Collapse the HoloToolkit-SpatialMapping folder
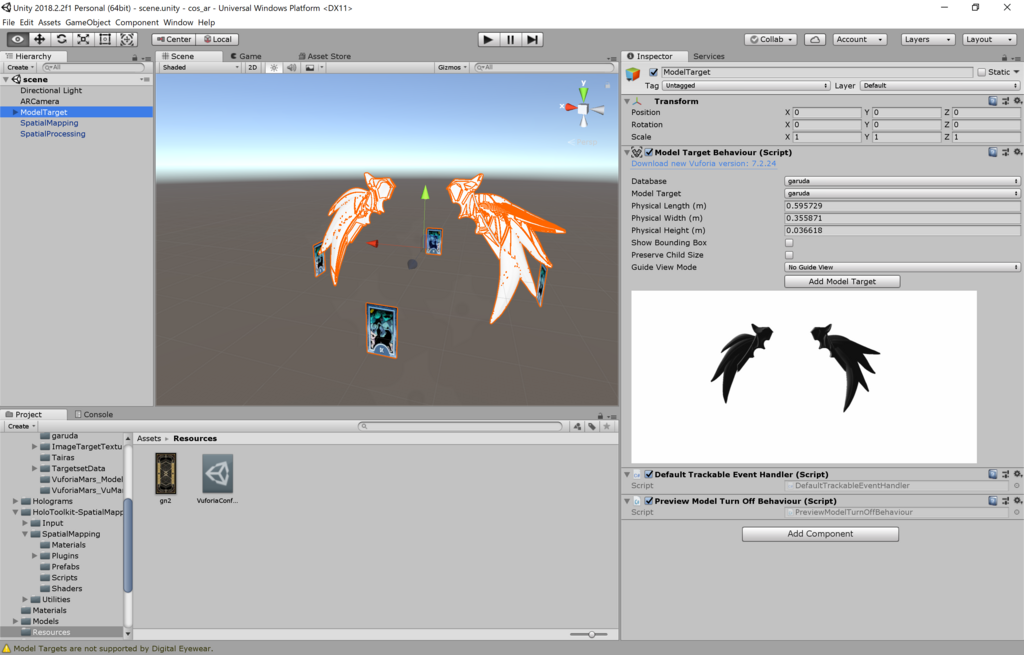The width and height of the screenshot is (1024, 655). (15, 512)
